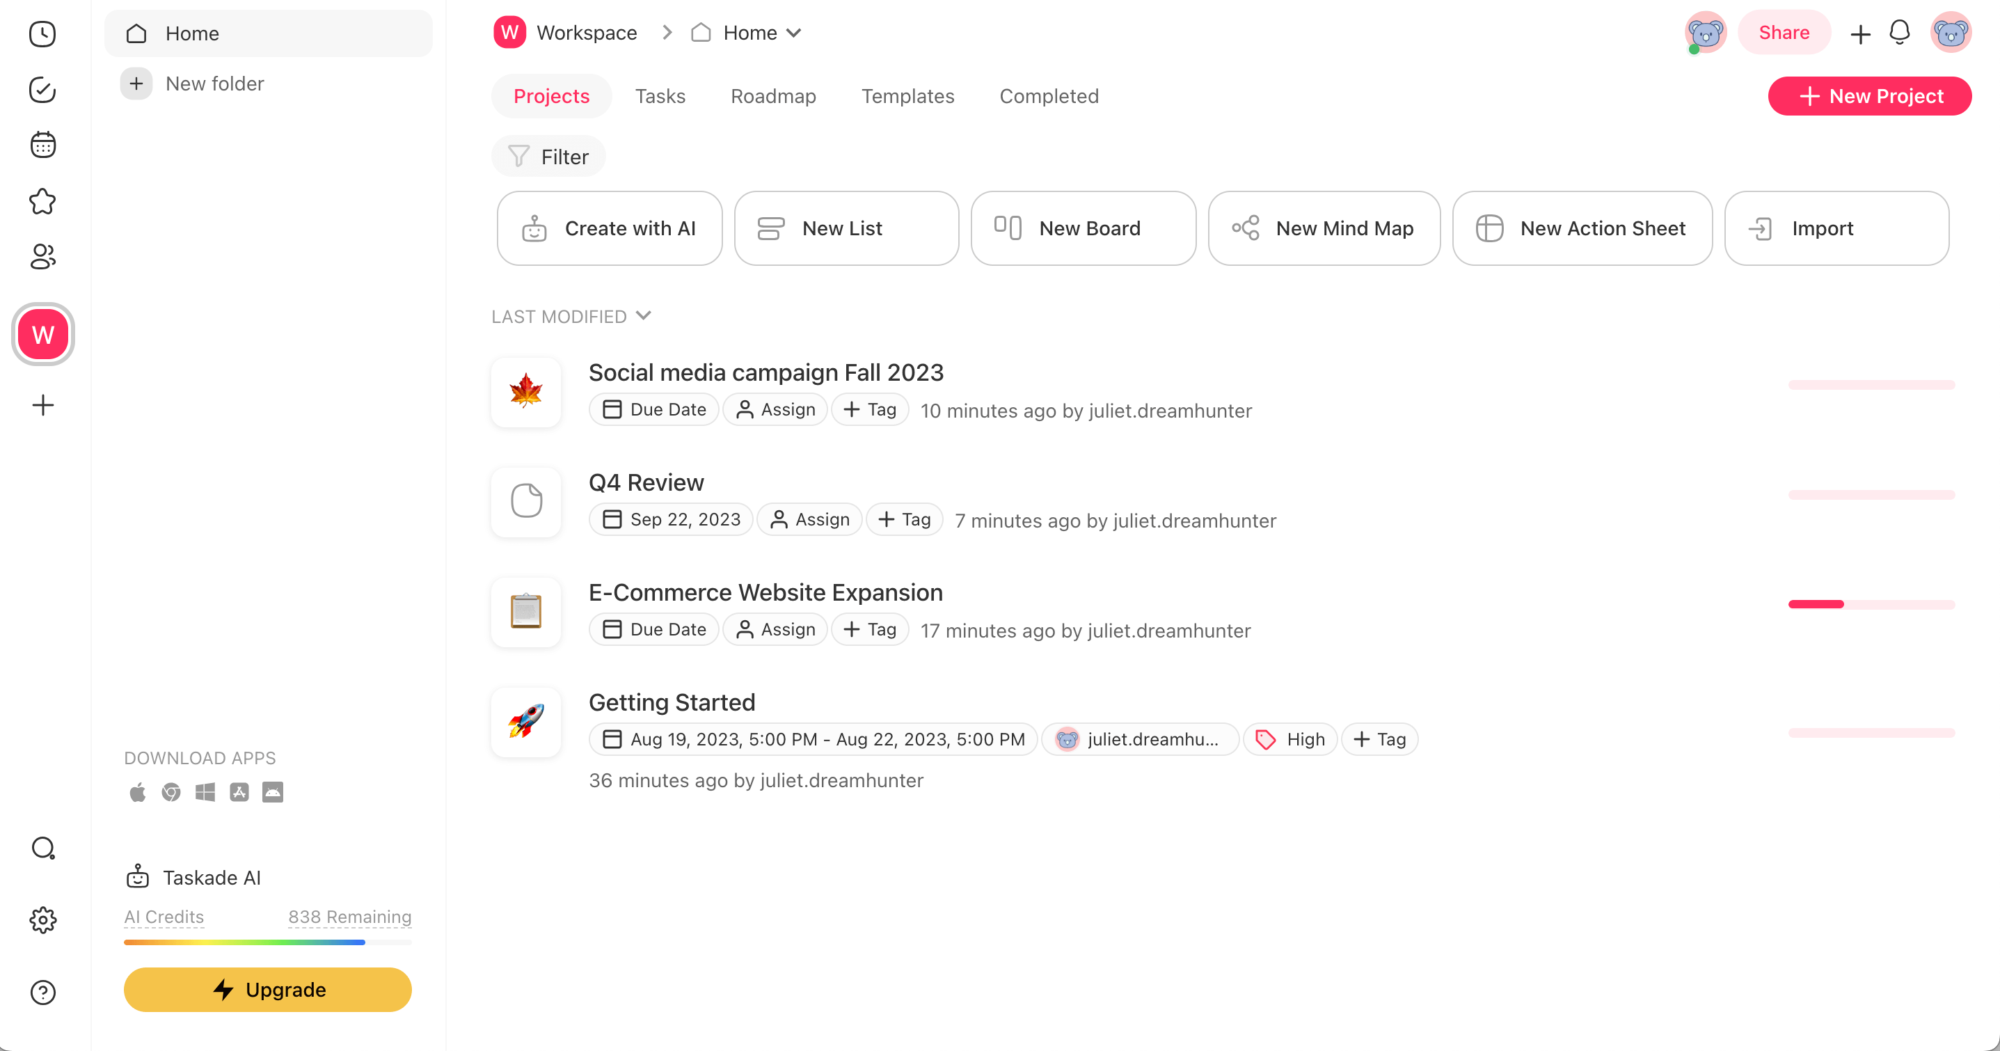
Task: Select the Completed Tasks checkmark icon in sidebar
Action: click(x=42, y=89)
